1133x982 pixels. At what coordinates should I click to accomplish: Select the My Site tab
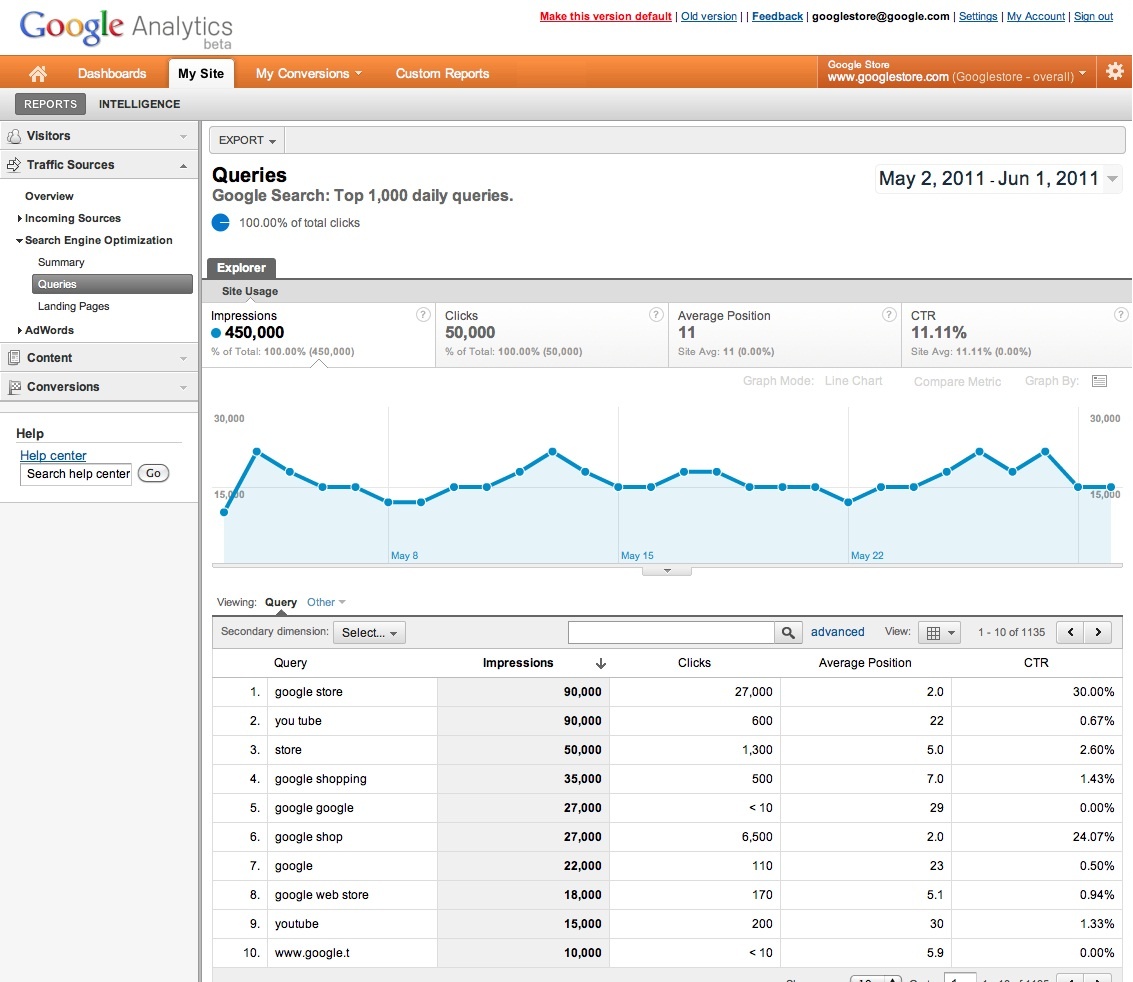coord(201,73)
